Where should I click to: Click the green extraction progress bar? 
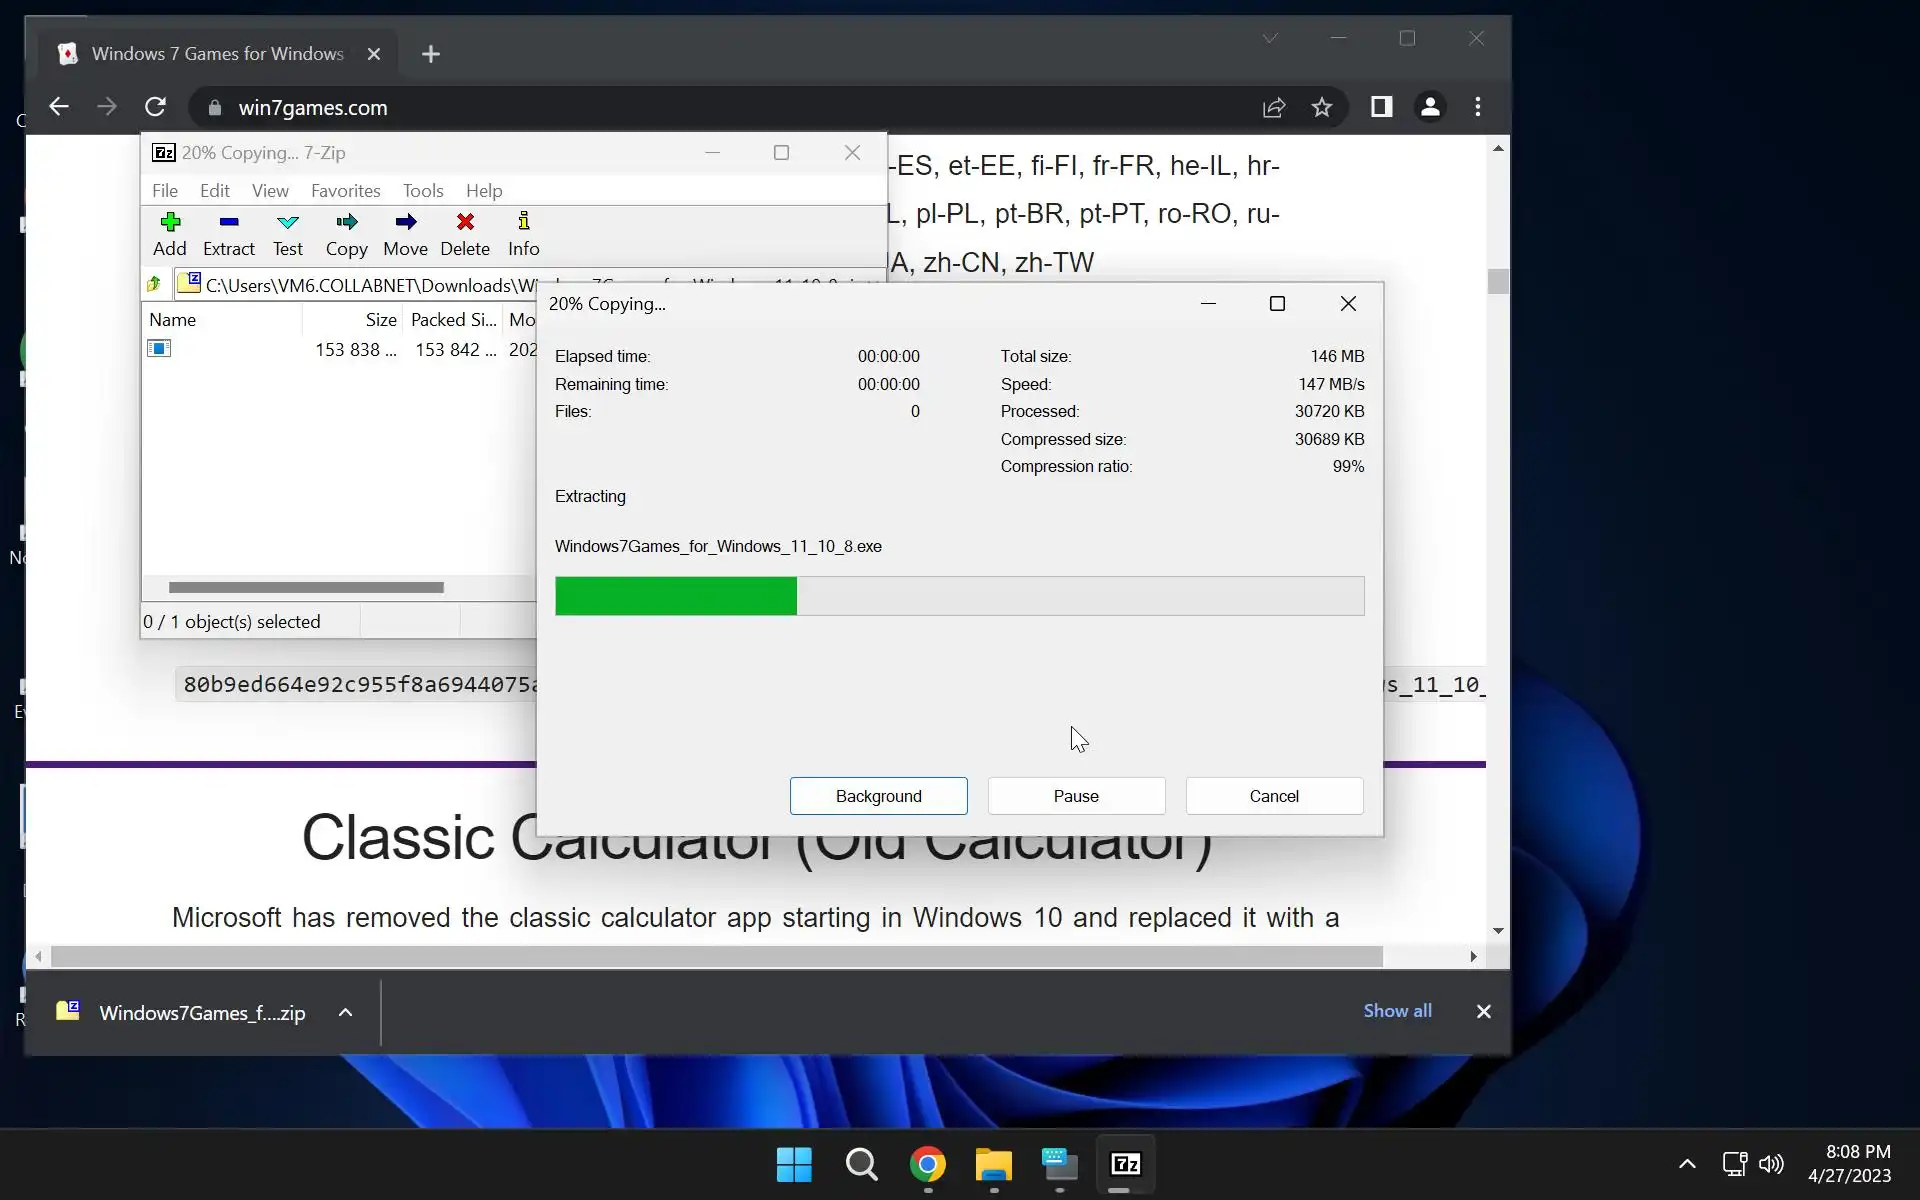tap(676, 596)
